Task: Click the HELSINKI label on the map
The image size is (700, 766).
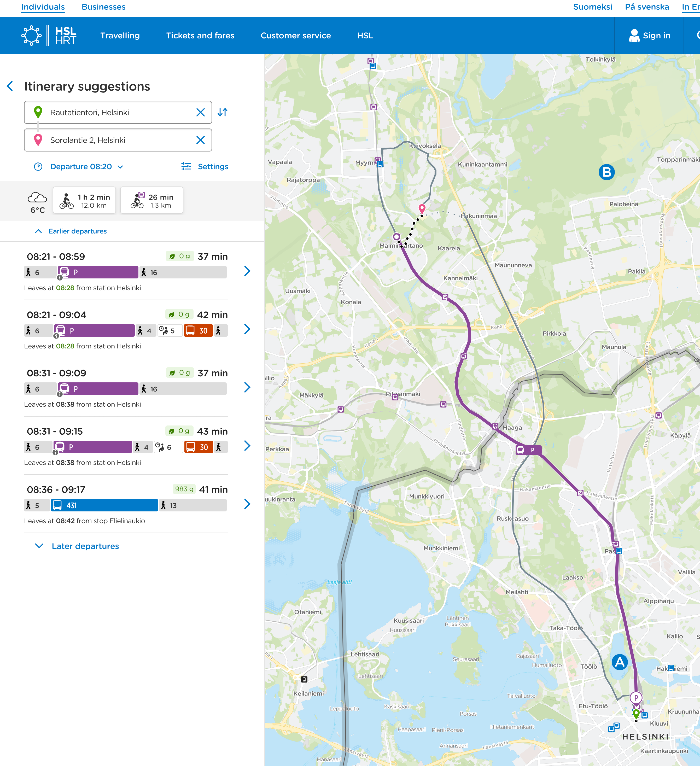Action: [x=645, y=737]
